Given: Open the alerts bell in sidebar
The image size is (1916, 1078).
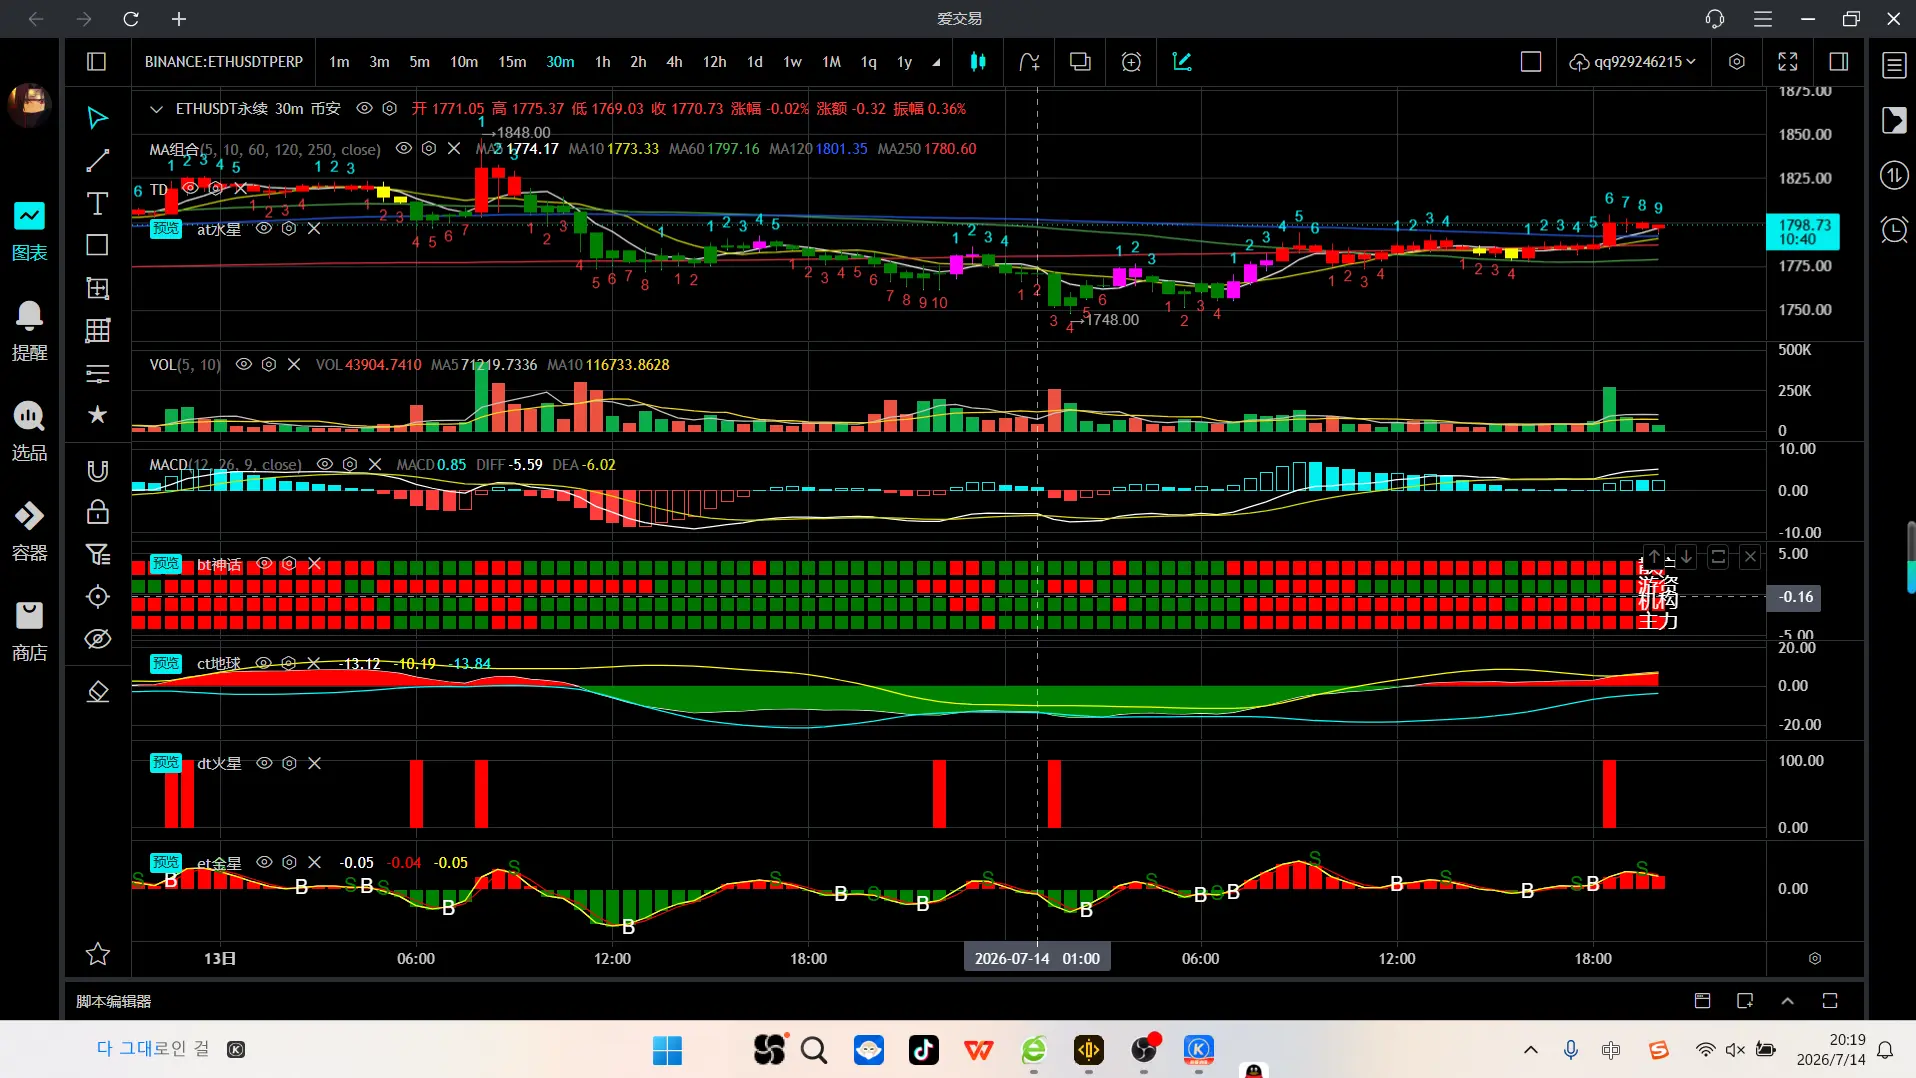Looking at the screenshot, I should point(29,330).
